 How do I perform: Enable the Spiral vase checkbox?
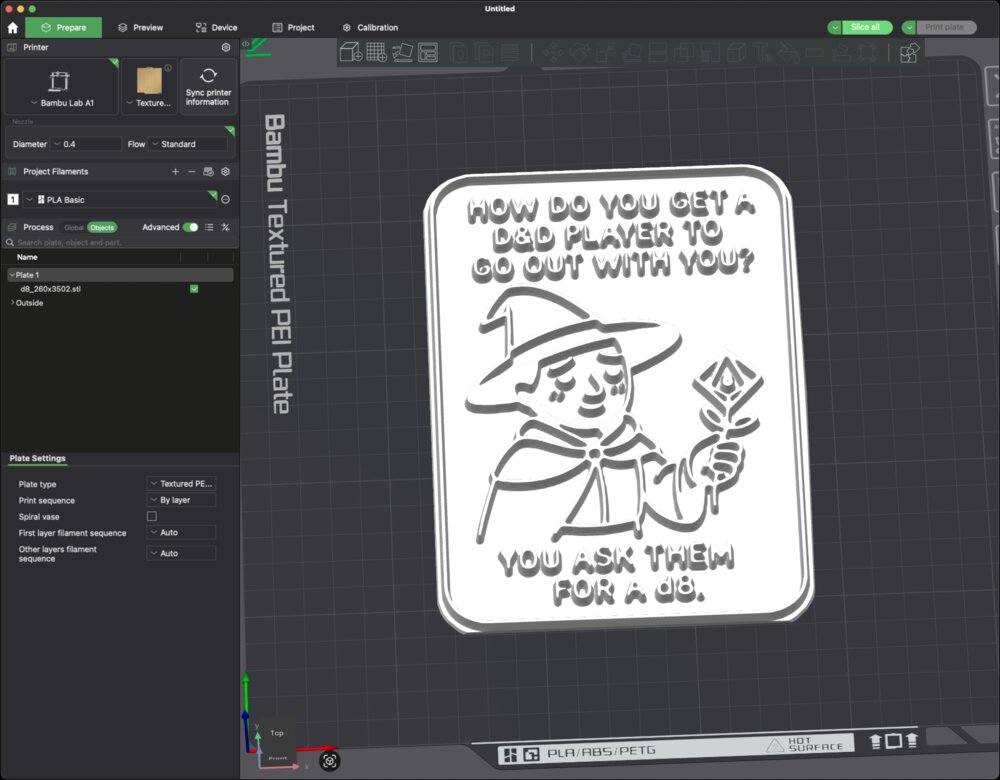point(152,516)
